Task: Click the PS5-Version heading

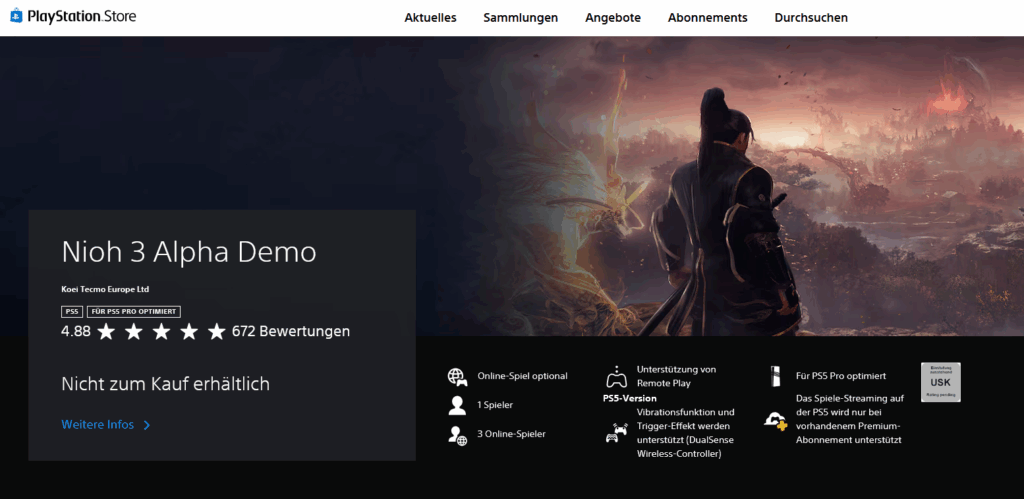Action: [x=630, y=398]
